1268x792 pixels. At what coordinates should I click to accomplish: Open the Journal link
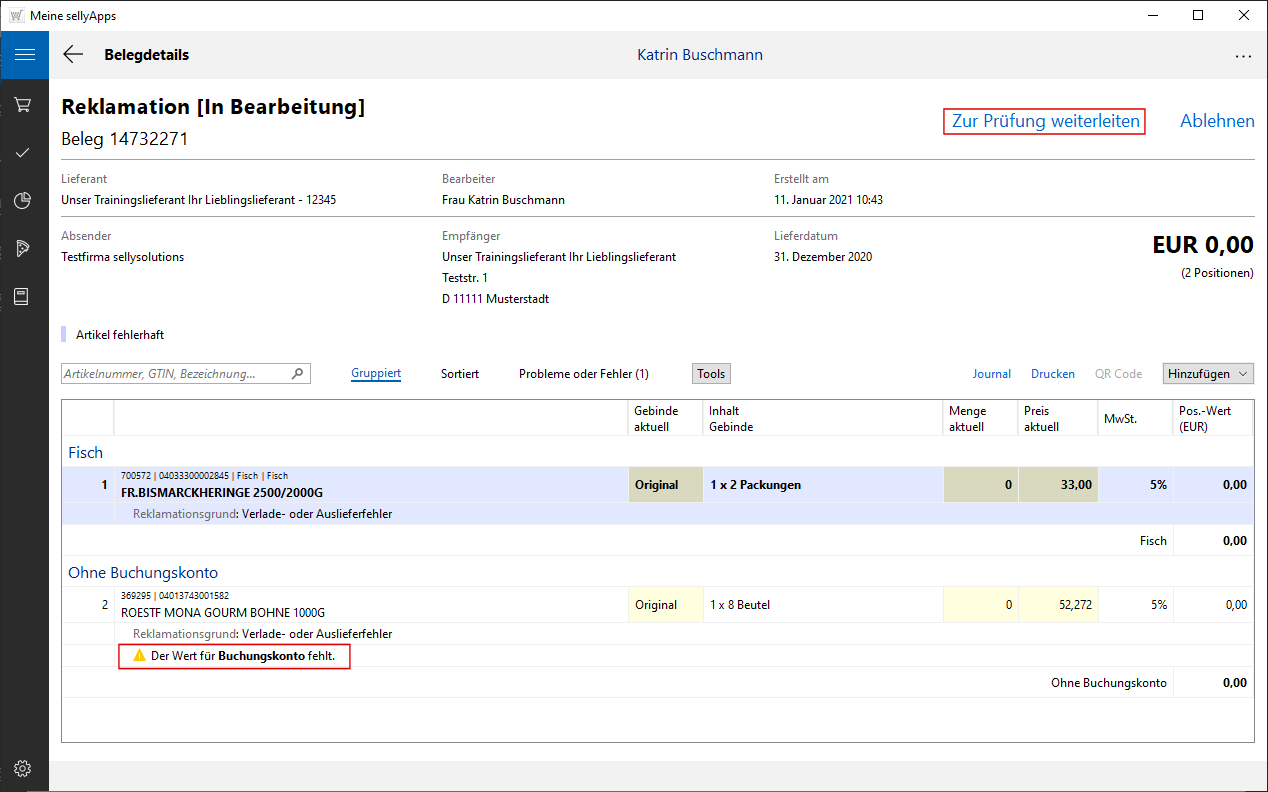[992, 373]
